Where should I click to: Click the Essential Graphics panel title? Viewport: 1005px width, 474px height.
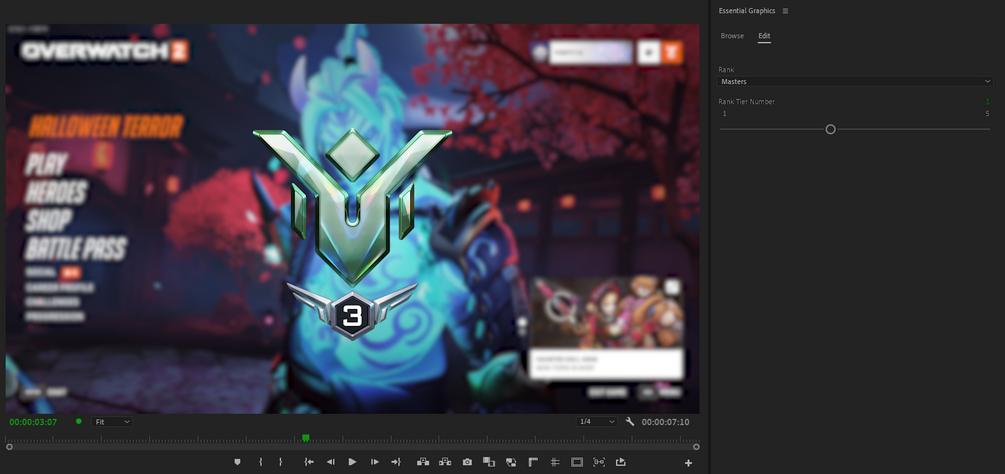point(747,11)
